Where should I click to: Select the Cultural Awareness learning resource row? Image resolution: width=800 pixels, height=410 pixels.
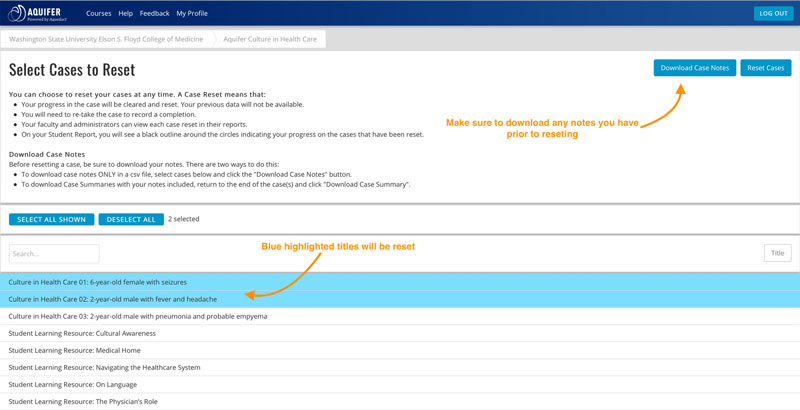(x=82, y=333)
